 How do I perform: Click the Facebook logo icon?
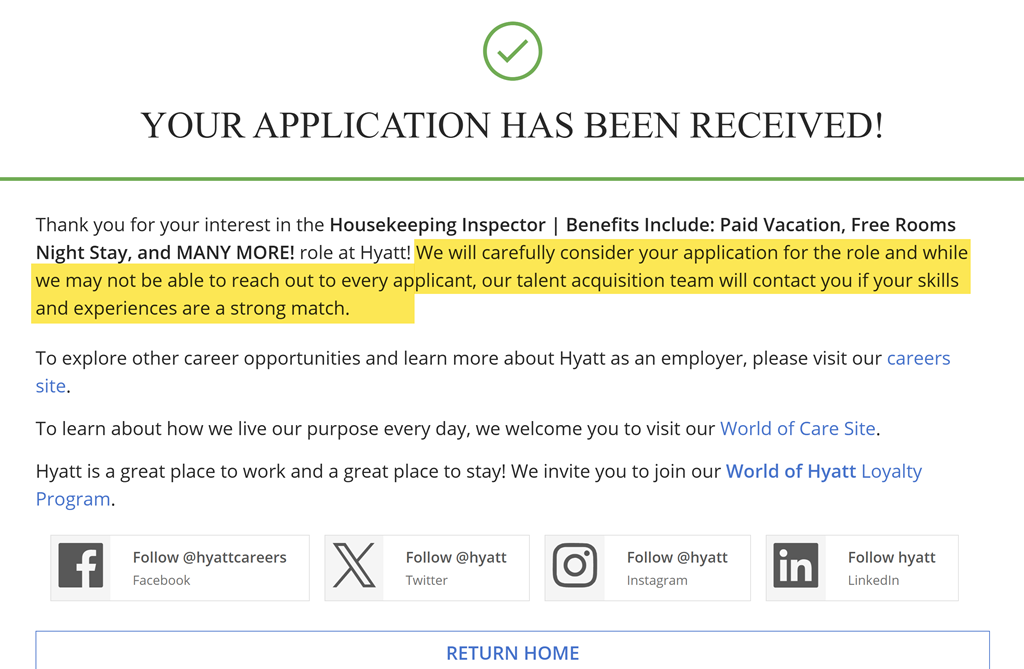pyautogui.click(x=81, y=567)
